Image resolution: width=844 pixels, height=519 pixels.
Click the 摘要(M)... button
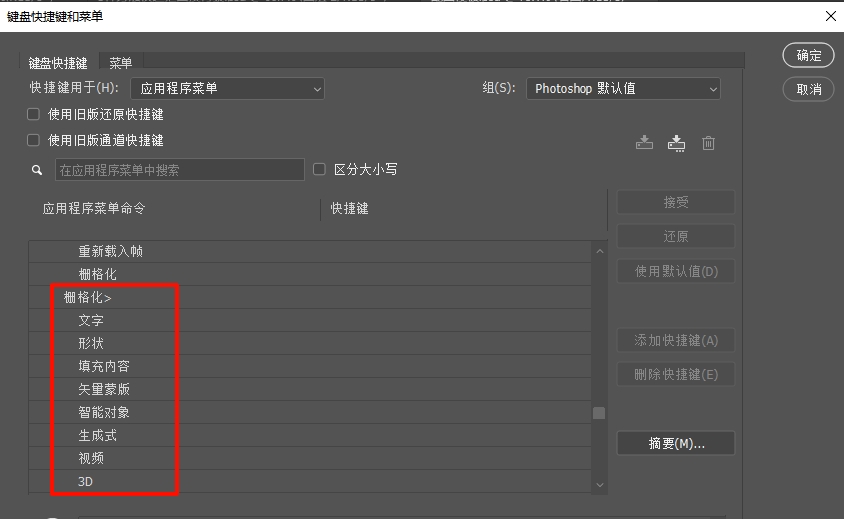pyautogui.click(x=676, y=443)
